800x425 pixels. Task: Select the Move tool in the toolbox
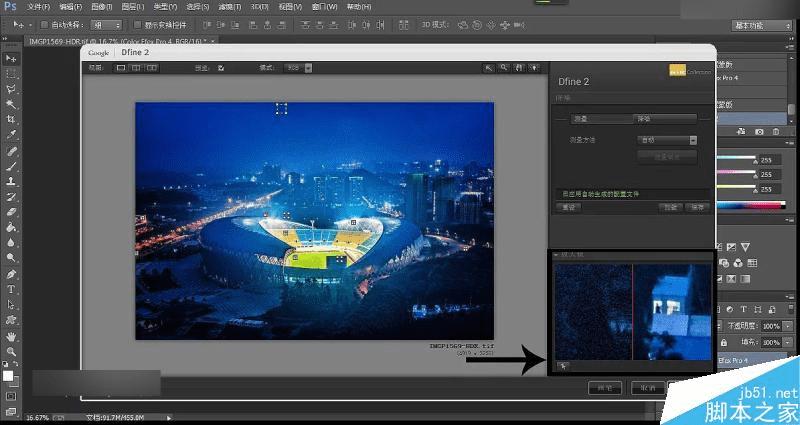pyautogui.click(x=11, y=58)
